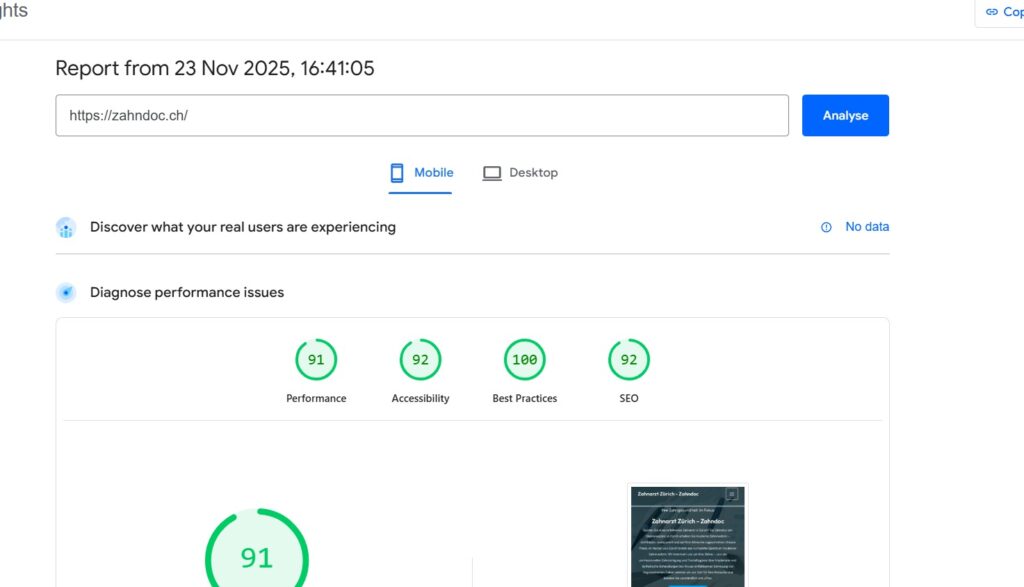This screenshot has height=587, width=1024.
Task: Click the Diagnose performance issues heading
Action: point(187,293)
